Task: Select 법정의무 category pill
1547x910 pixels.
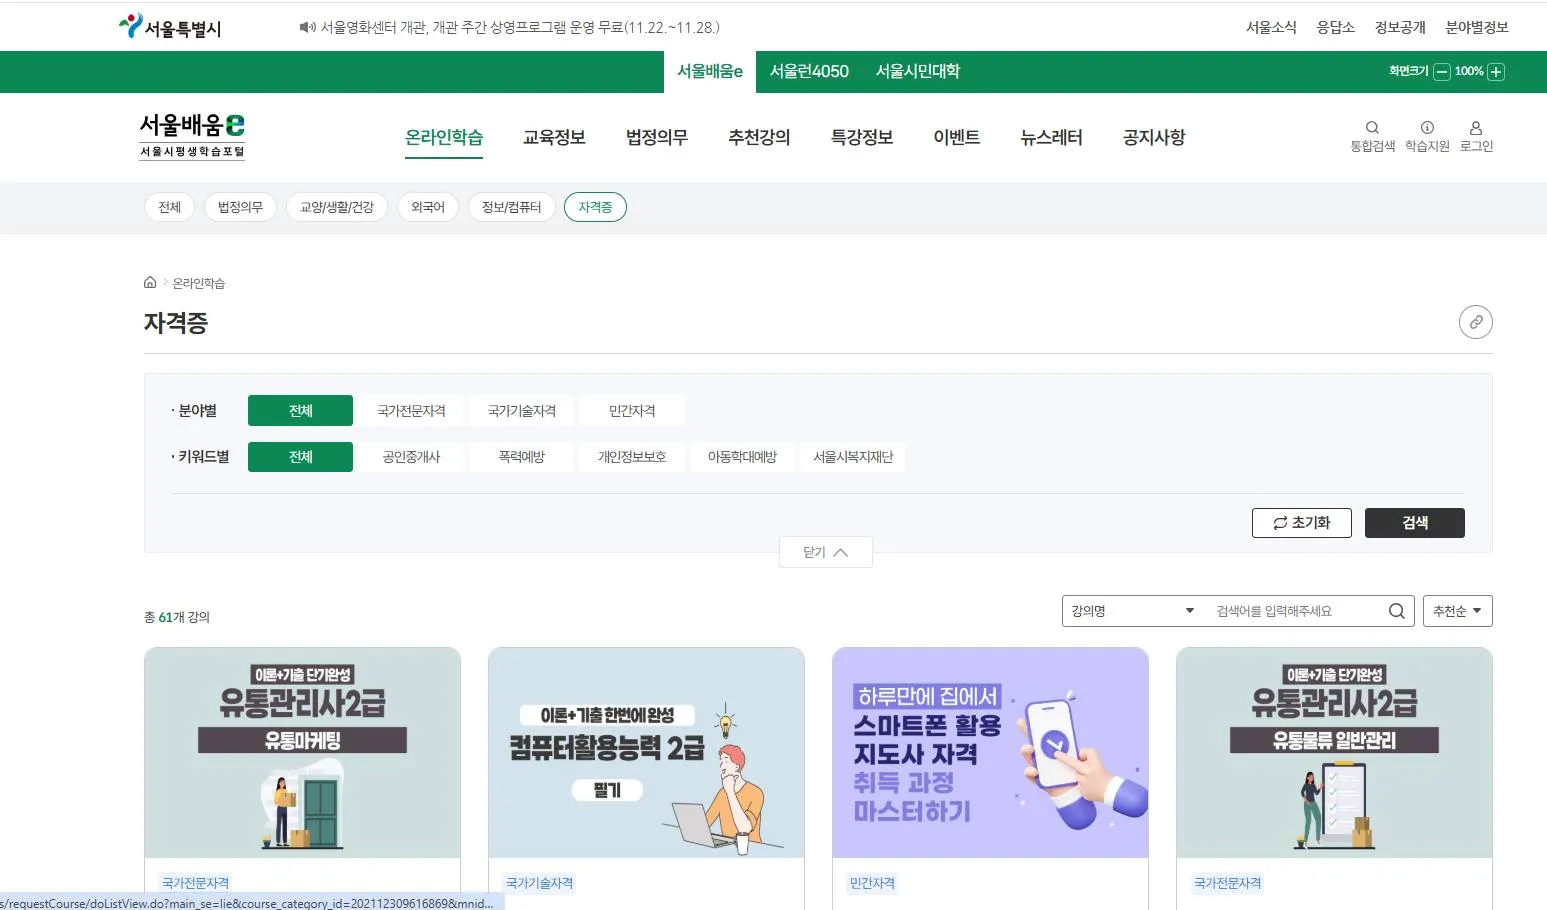Action: pos(240,207)
